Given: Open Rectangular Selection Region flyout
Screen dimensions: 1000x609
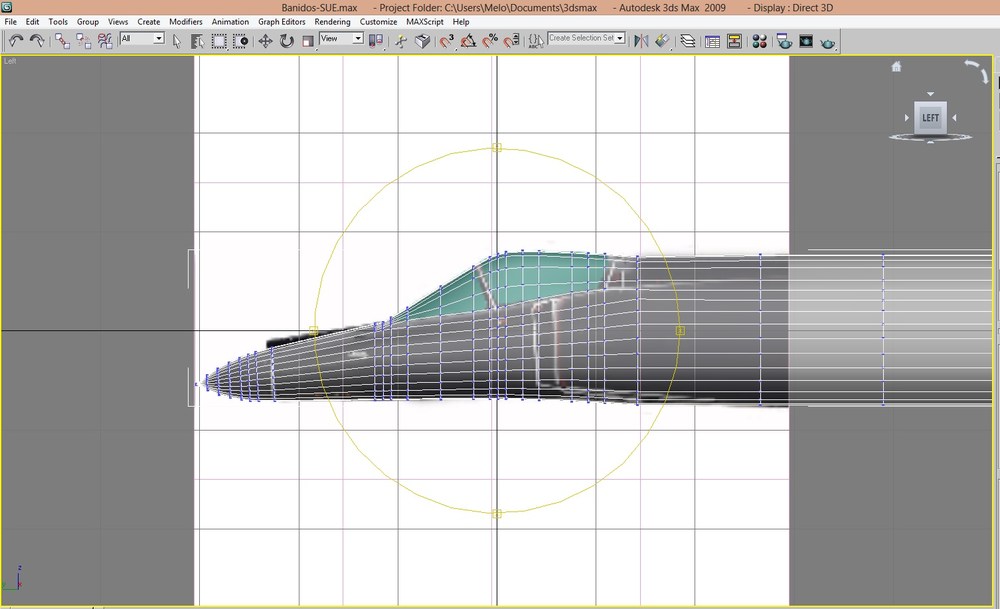Looking at the screenshot, I should point(219,41).
